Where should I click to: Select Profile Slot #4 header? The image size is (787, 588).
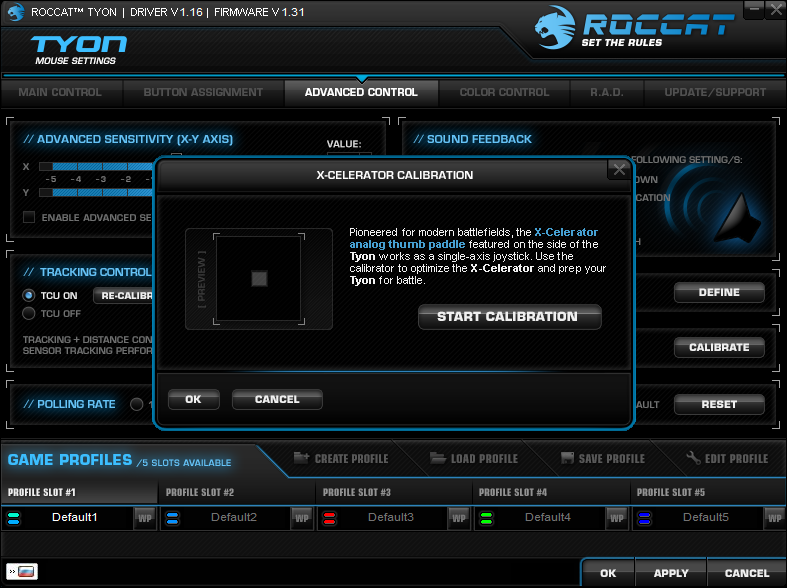click(x=551, y=493)
